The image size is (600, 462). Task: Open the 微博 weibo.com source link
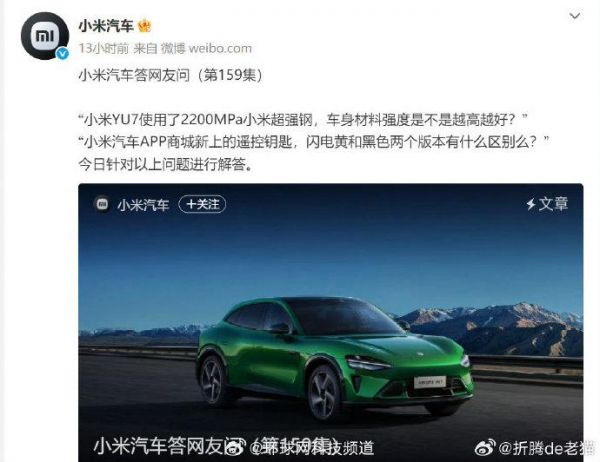[x=206, y=48]
